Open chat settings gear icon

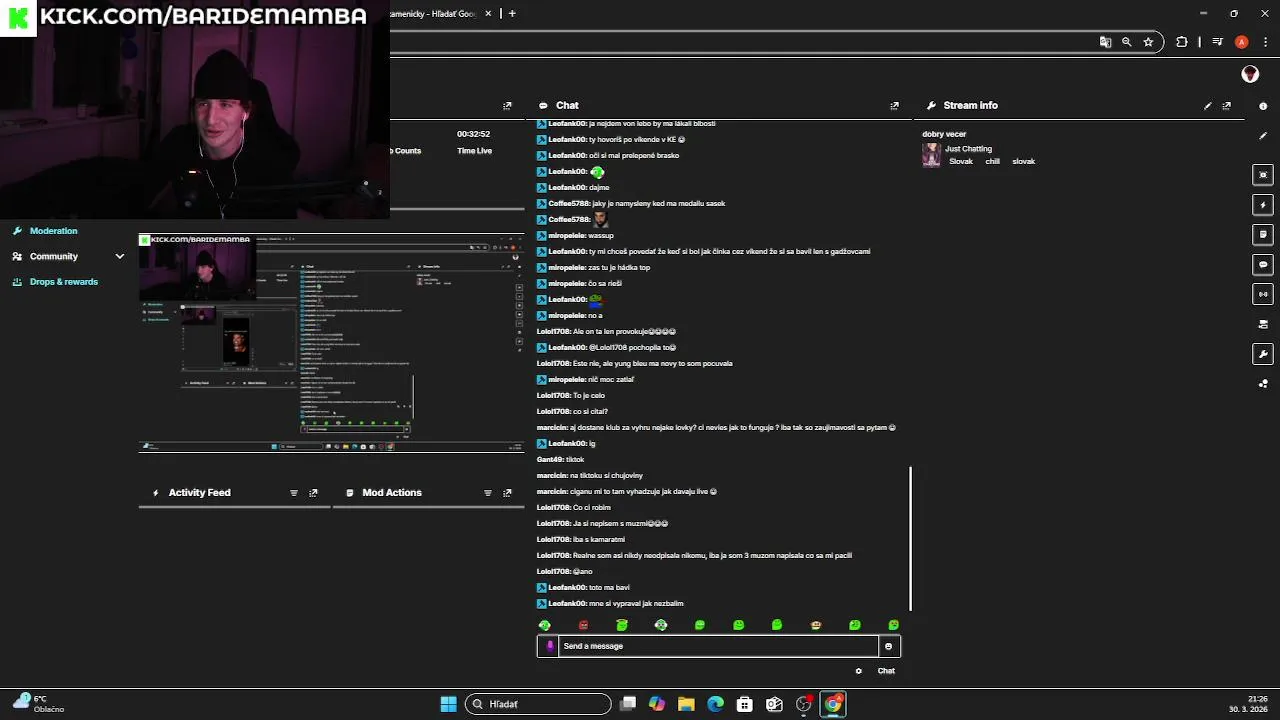click(x=858, y=671)
